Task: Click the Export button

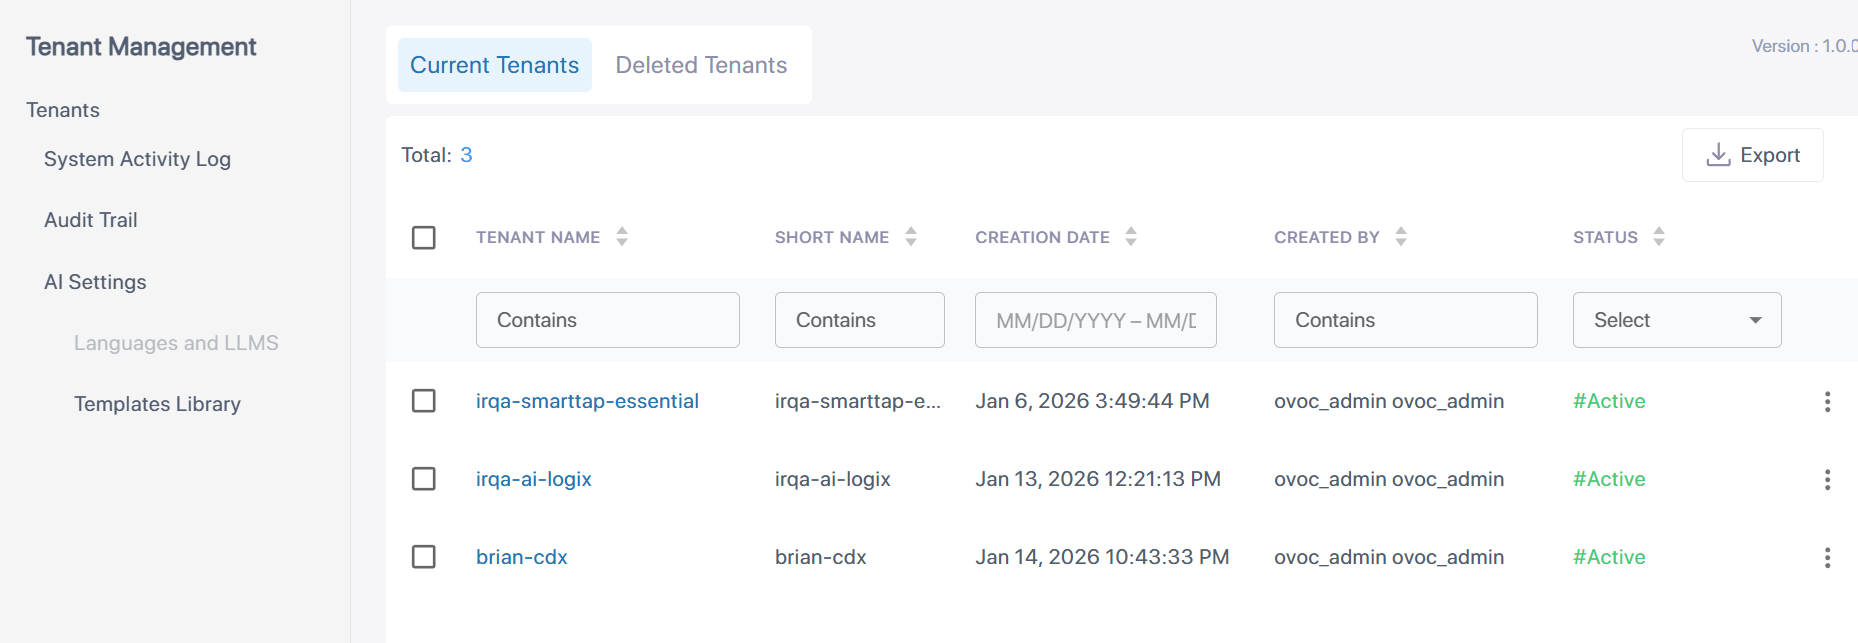Action: (1752, 155)
